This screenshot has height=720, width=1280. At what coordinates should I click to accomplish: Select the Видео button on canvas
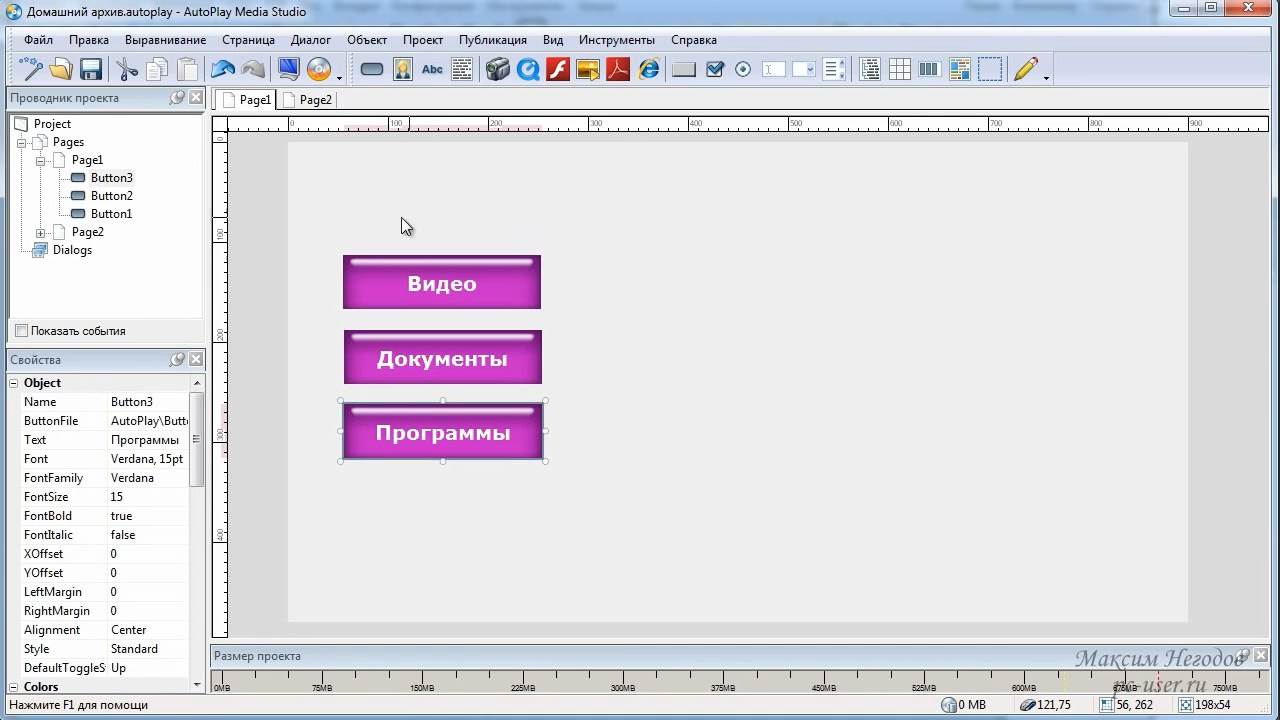point(441,283)
